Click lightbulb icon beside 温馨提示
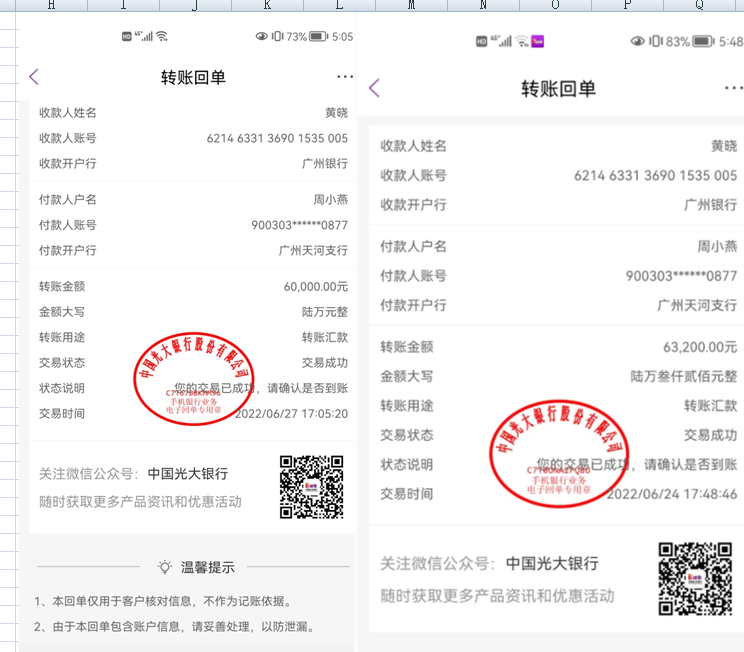 [165, 567]
